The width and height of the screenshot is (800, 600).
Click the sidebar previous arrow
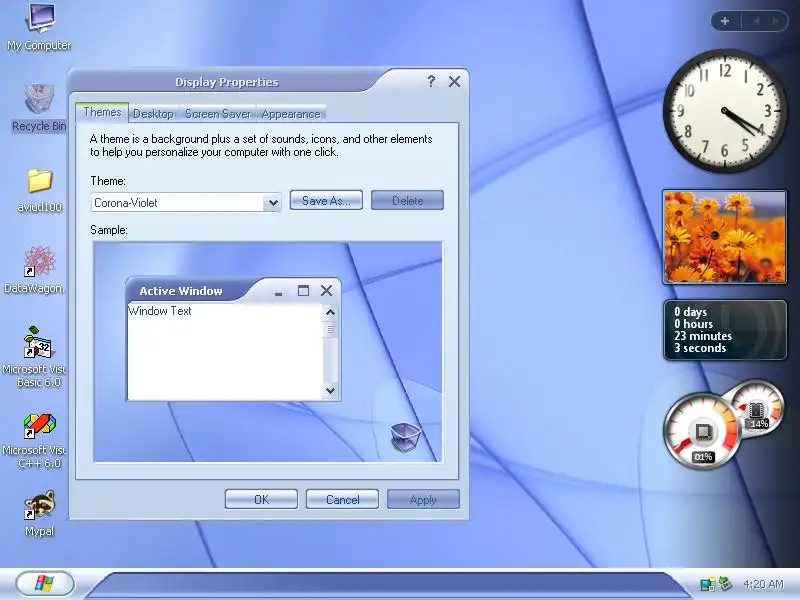[757, 21]
